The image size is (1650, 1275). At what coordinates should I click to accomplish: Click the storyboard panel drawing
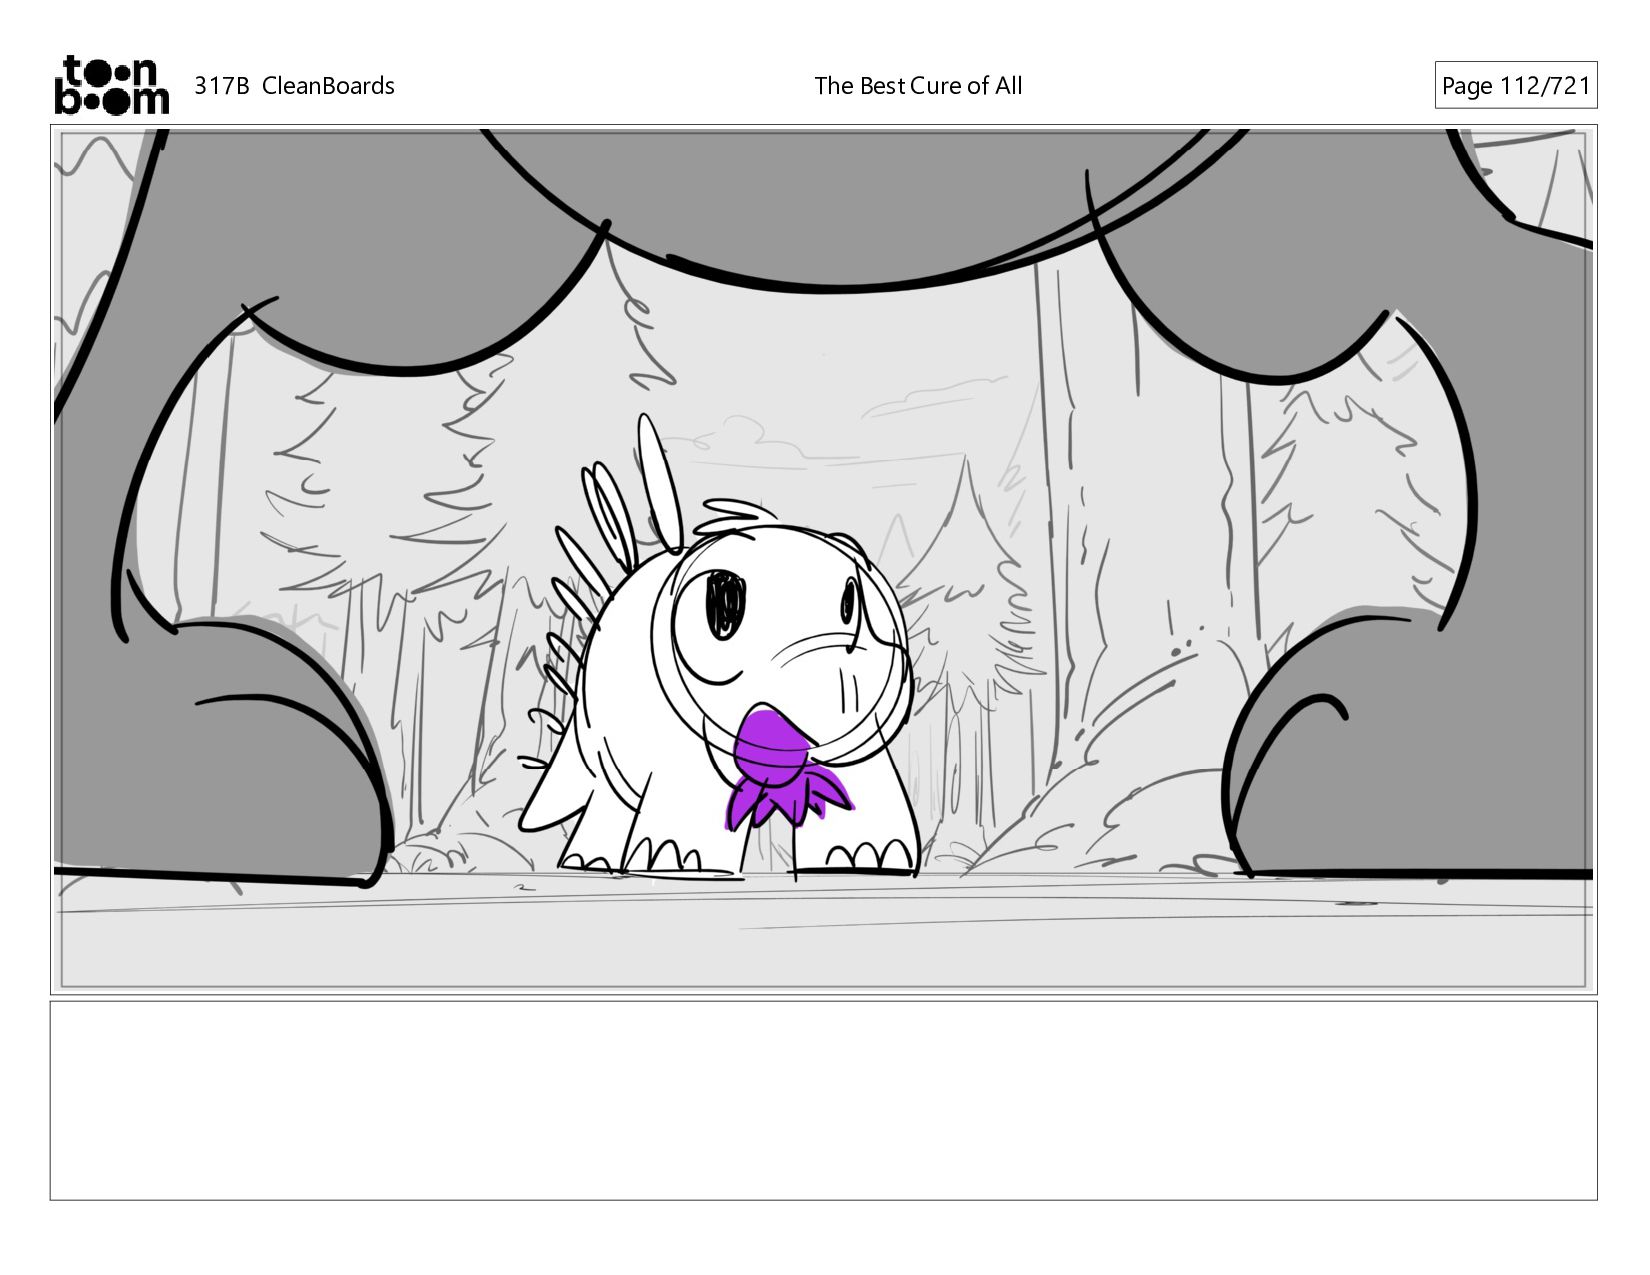point(824,559)
